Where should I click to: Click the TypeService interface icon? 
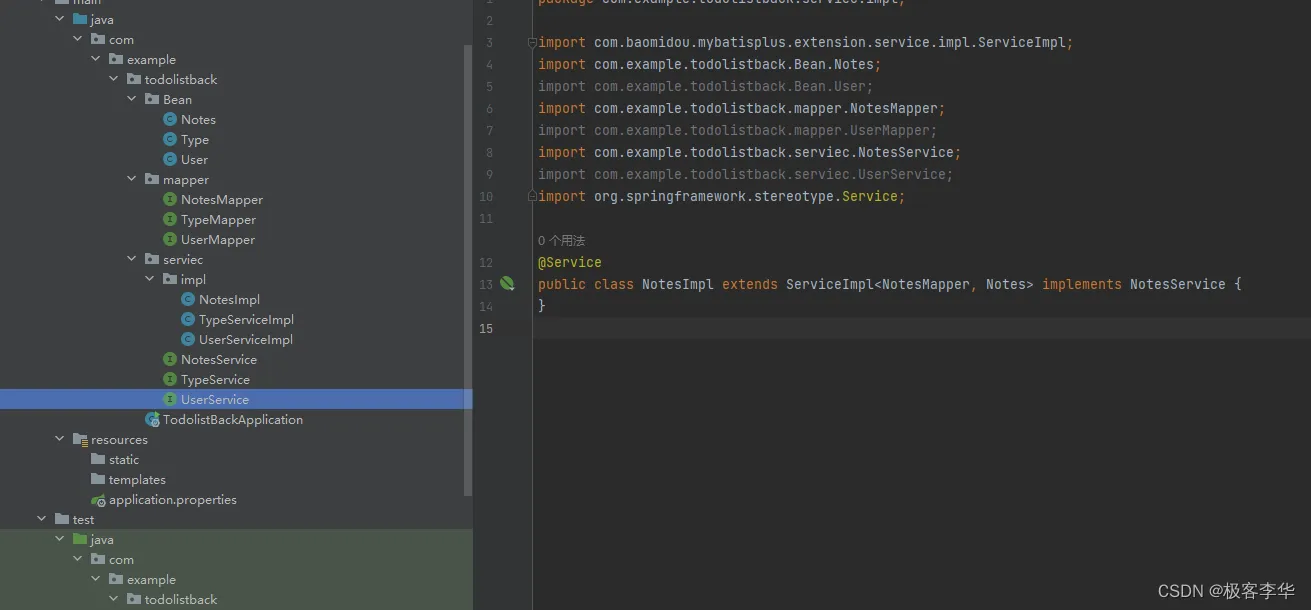tap(170, 379)
